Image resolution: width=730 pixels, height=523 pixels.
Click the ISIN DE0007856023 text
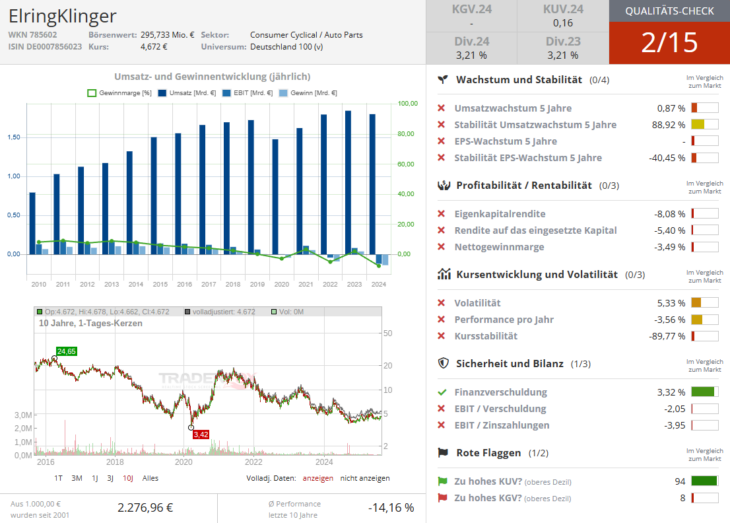[45, 47]
